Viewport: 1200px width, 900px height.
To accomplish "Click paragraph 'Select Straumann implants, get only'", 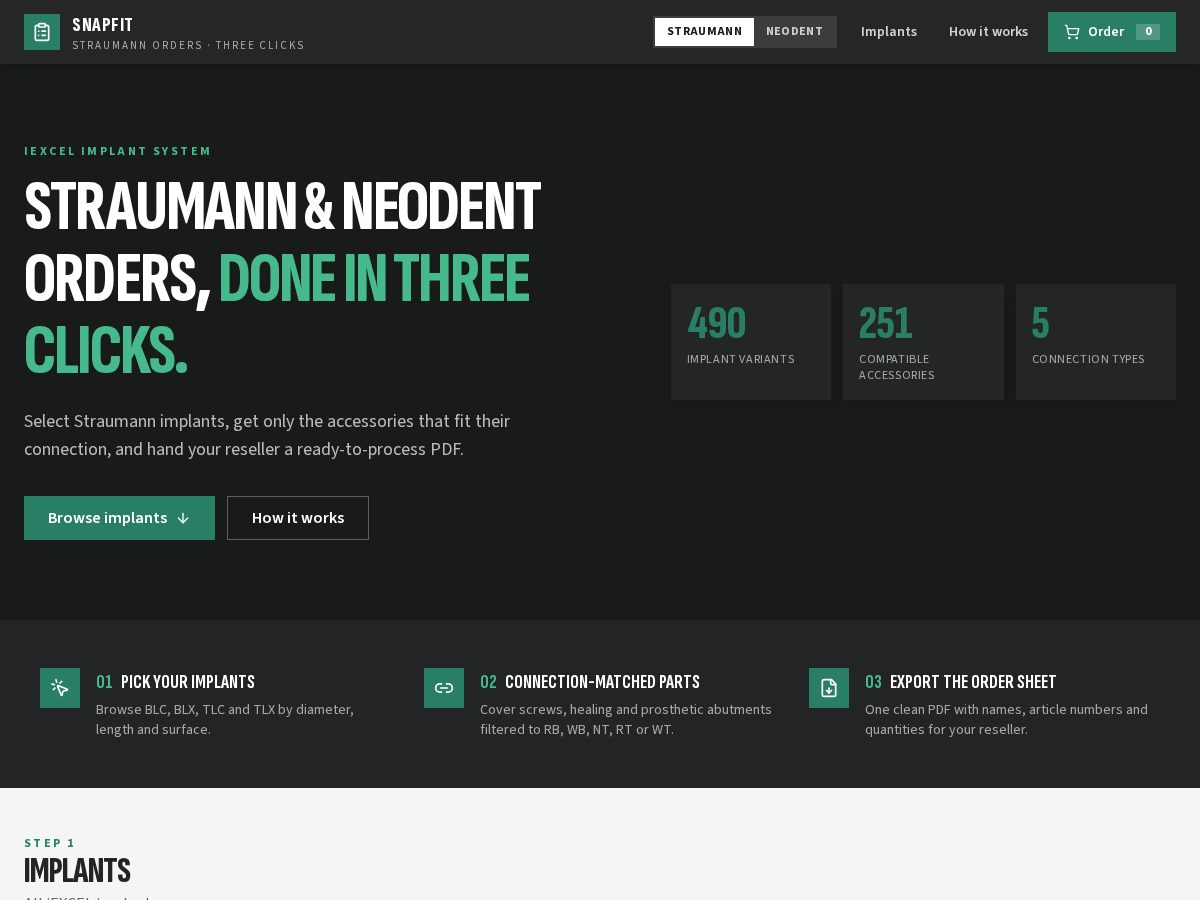I will pos(267,435).
